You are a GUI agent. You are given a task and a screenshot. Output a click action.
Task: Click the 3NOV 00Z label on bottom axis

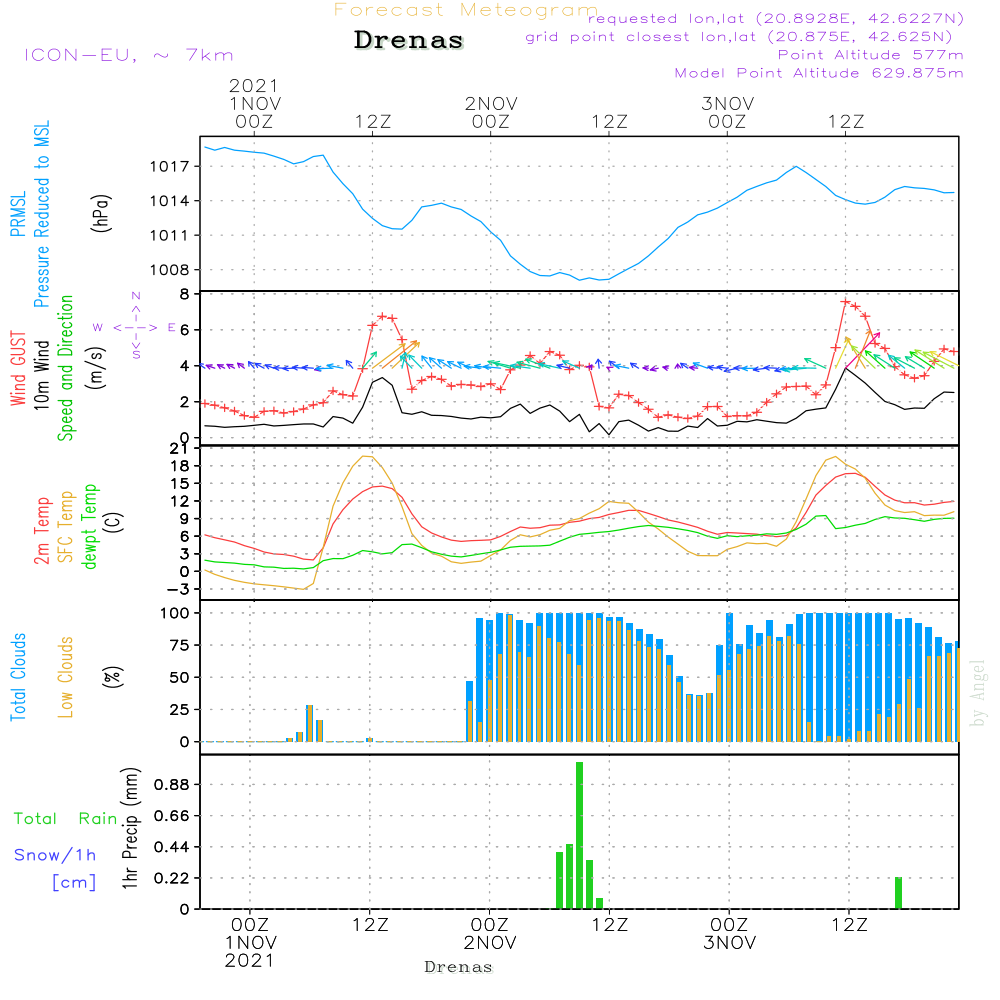(x=728, y=934)
